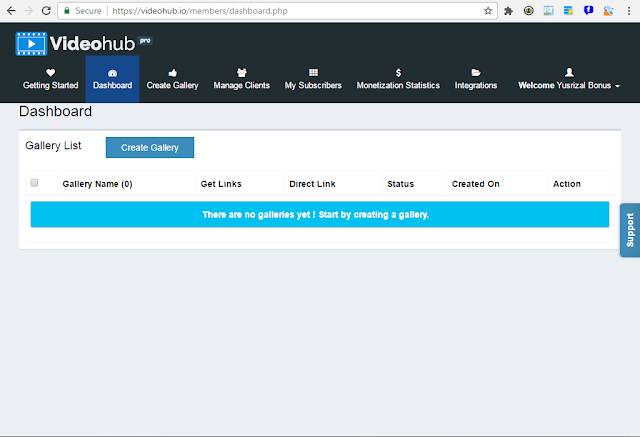Open the Manage Clients menu item

(242, 79)
